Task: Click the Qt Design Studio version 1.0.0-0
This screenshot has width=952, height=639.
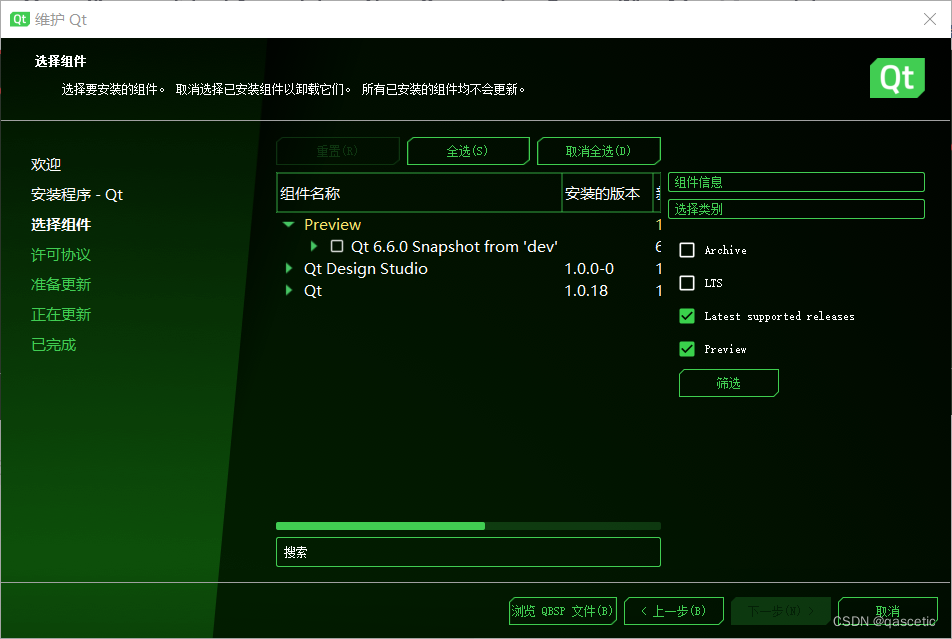Action: (x=589, y=268)
